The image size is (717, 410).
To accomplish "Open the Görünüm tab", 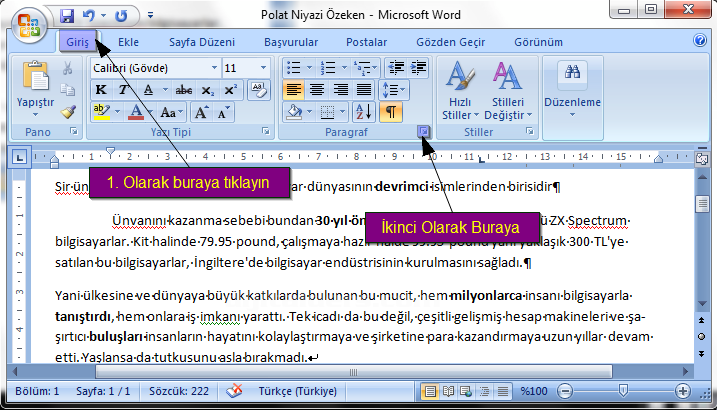I will coord(538,42).
